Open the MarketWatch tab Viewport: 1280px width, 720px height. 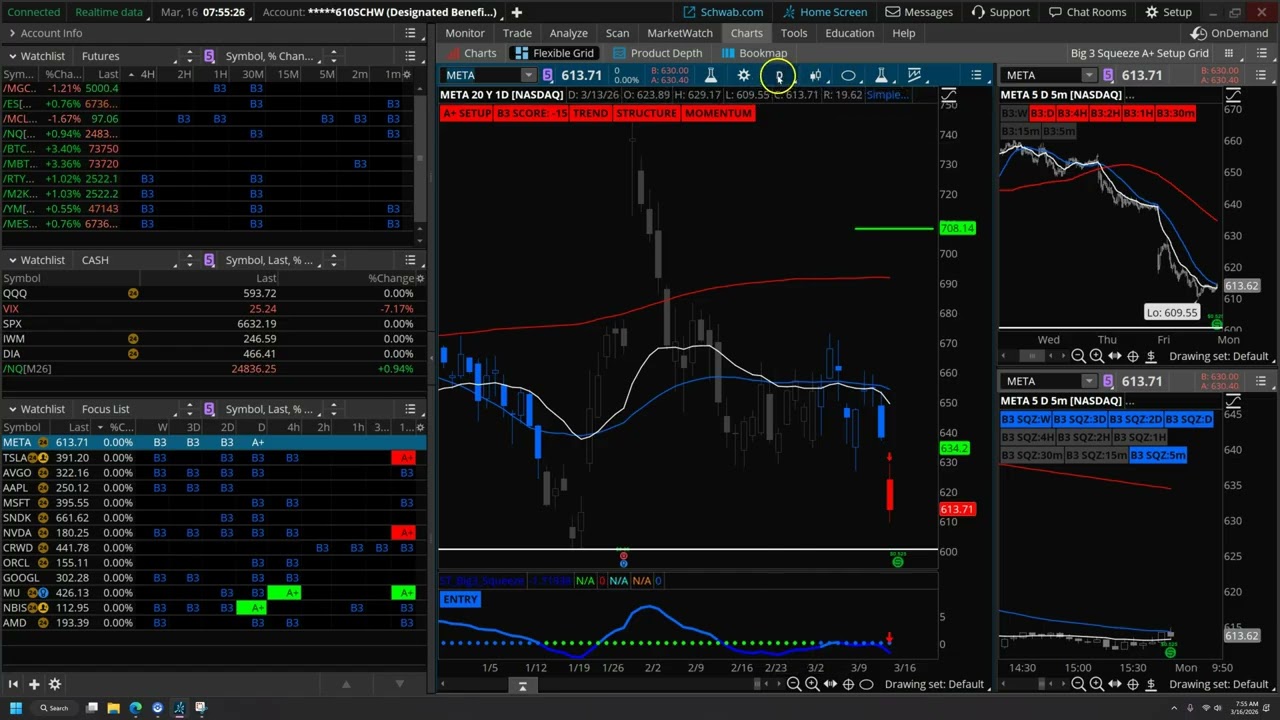pyautogui.click(x=680, y=33)
